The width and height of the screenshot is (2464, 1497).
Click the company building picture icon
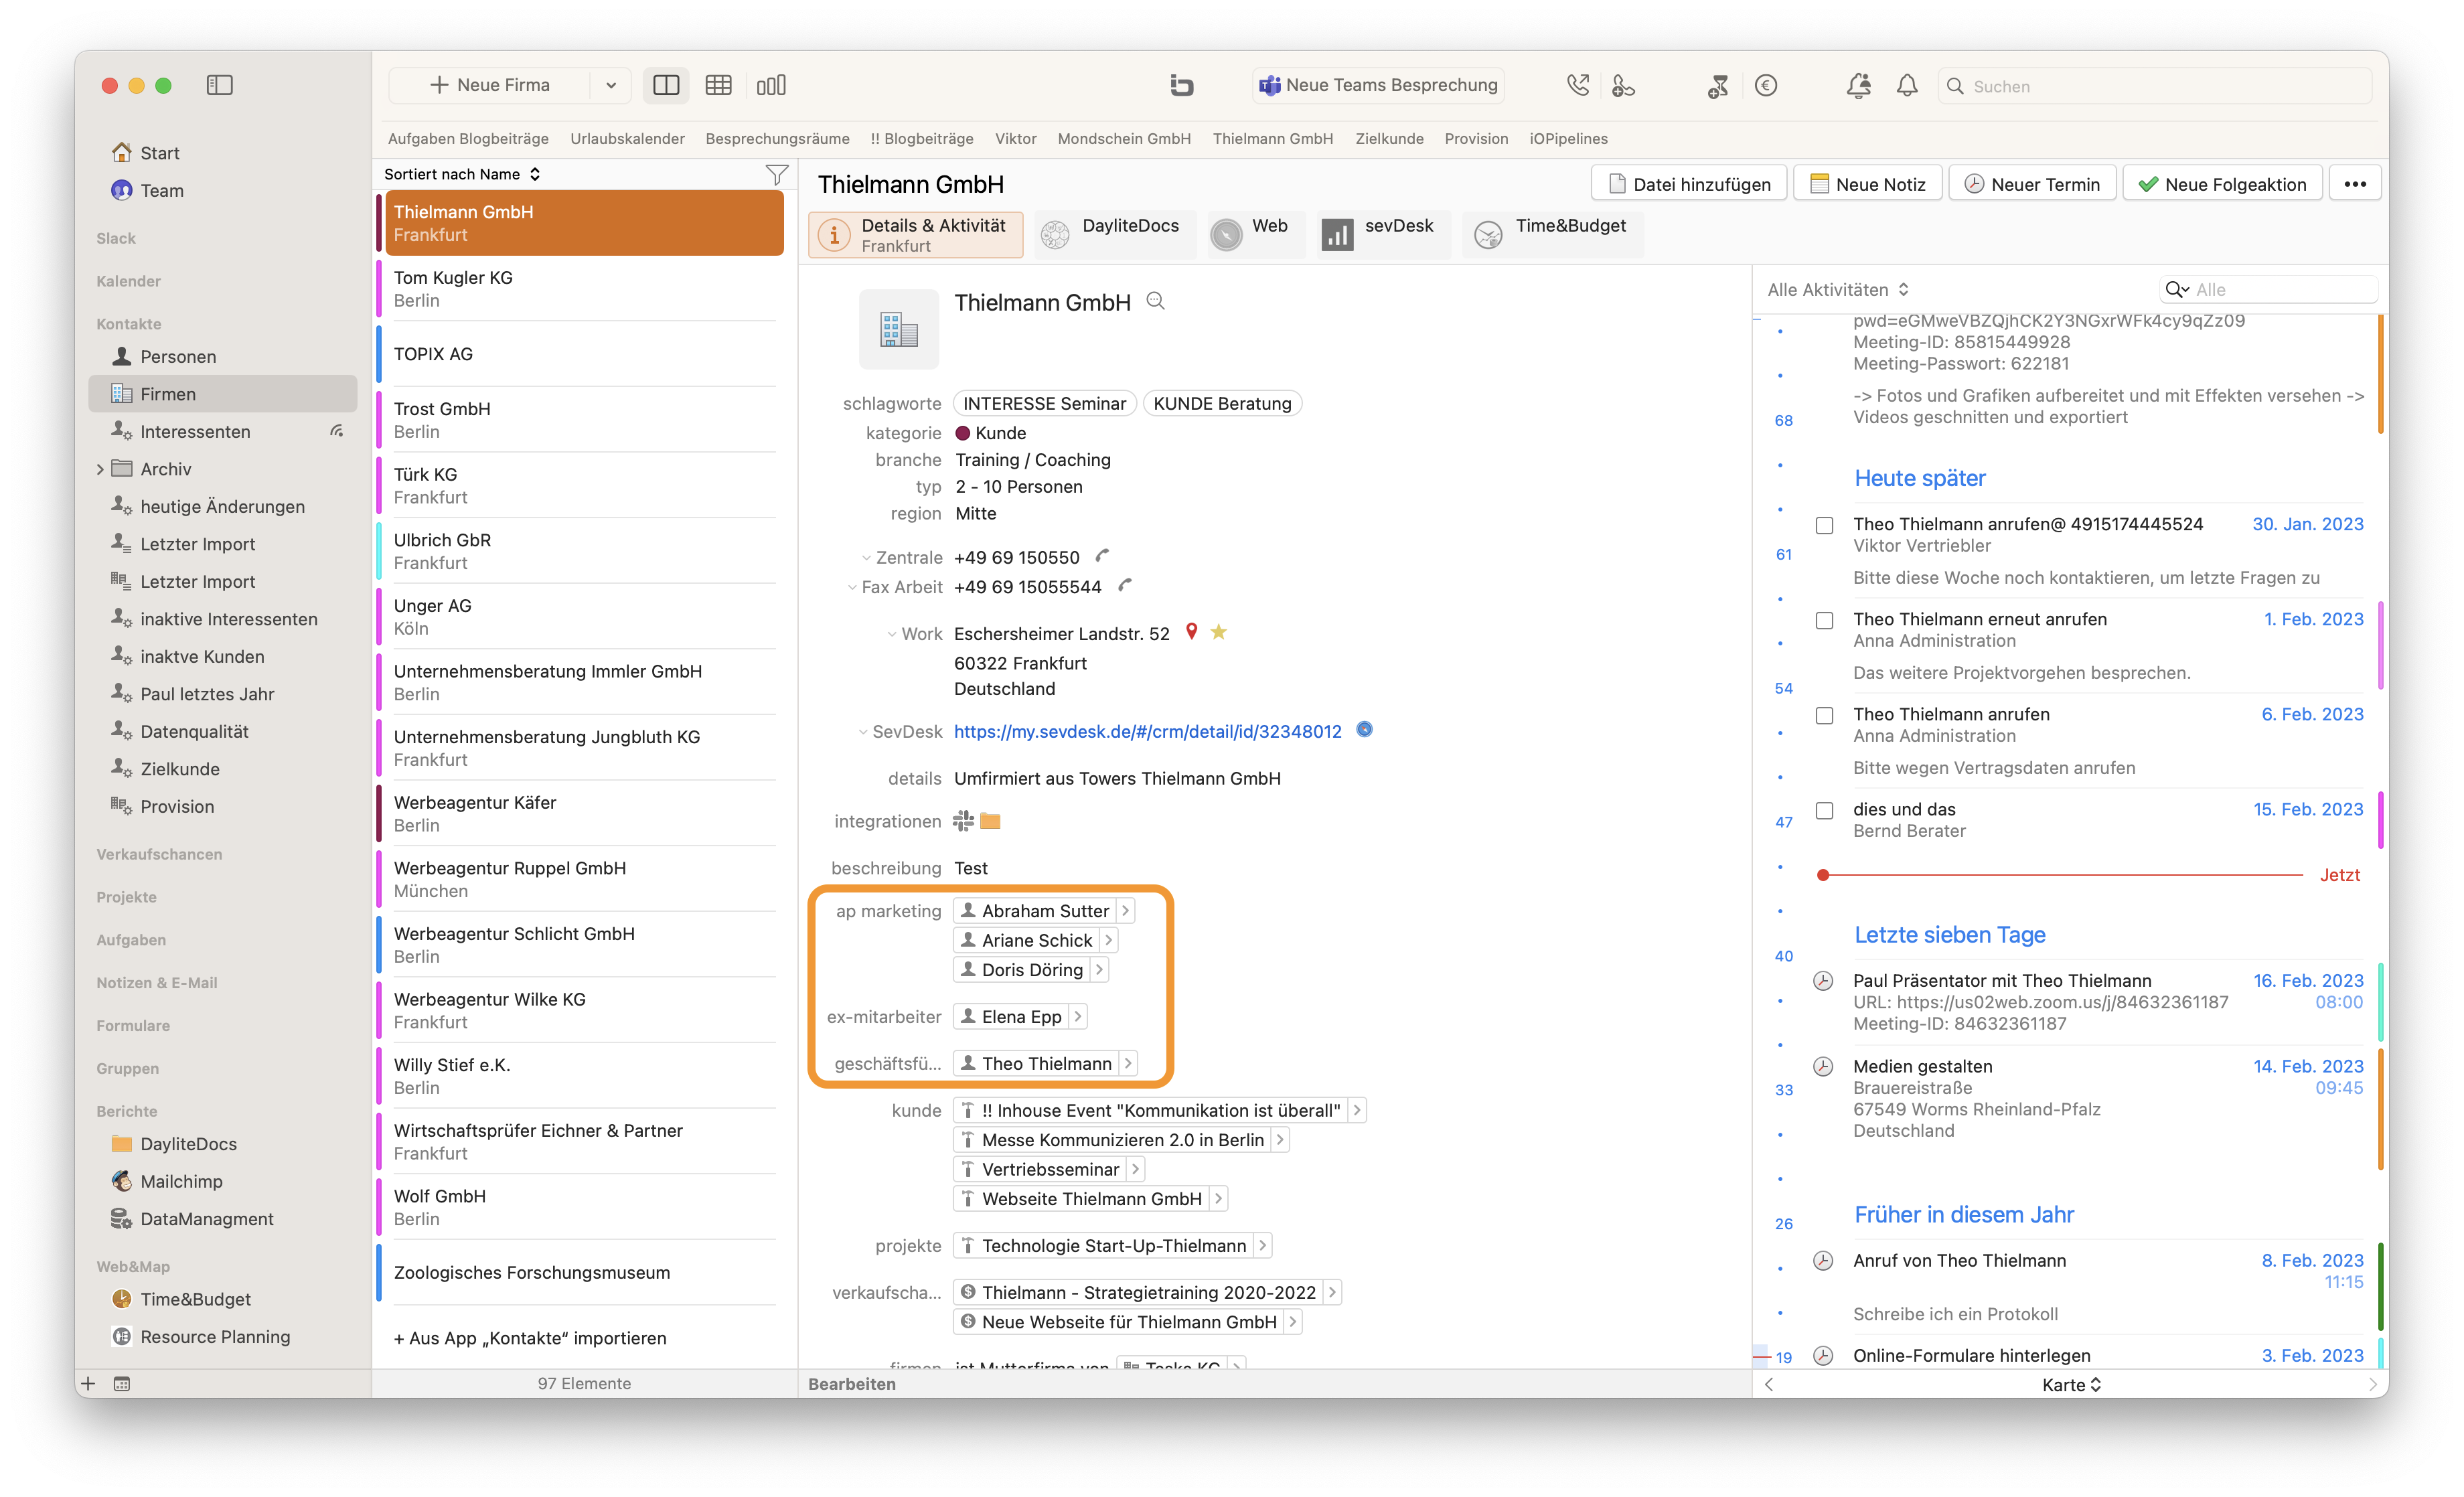tap(898, 329)
